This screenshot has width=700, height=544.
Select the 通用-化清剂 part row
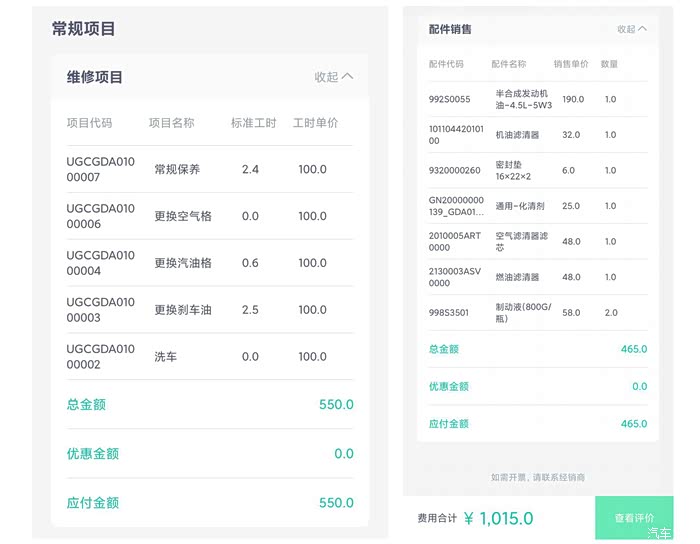[537, 206]
